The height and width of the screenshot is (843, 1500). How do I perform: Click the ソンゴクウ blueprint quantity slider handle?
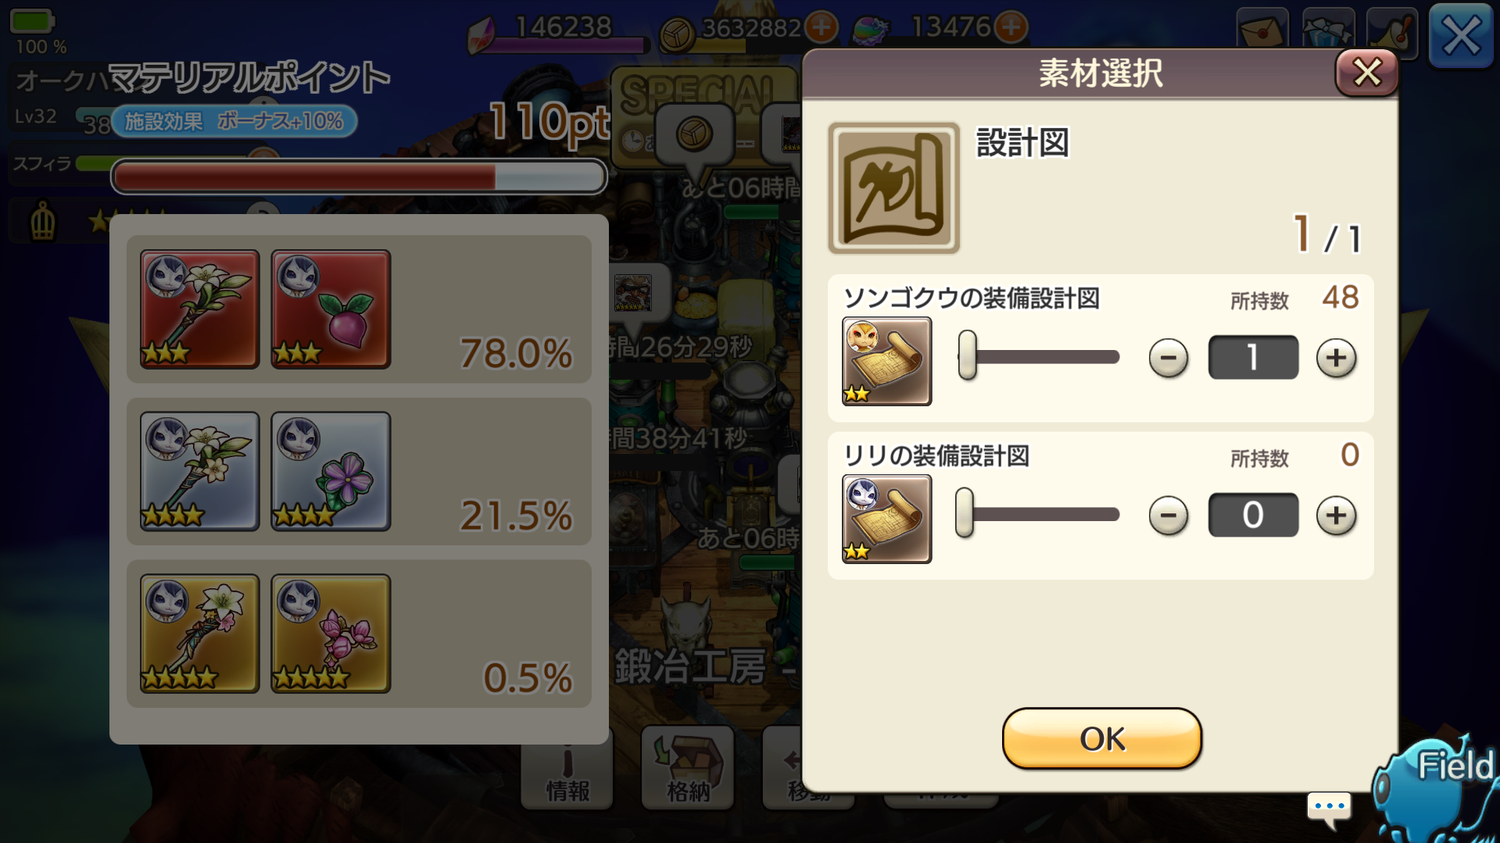(x=967, y=356)
